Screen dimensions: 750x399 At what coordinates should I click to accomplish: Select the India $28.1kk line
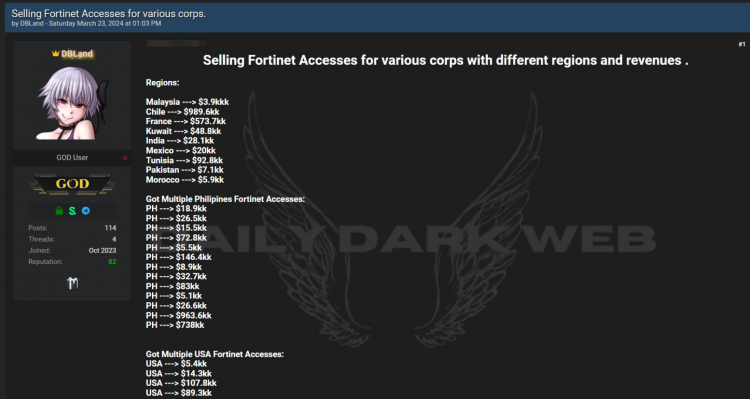click(x=180, y=141)
